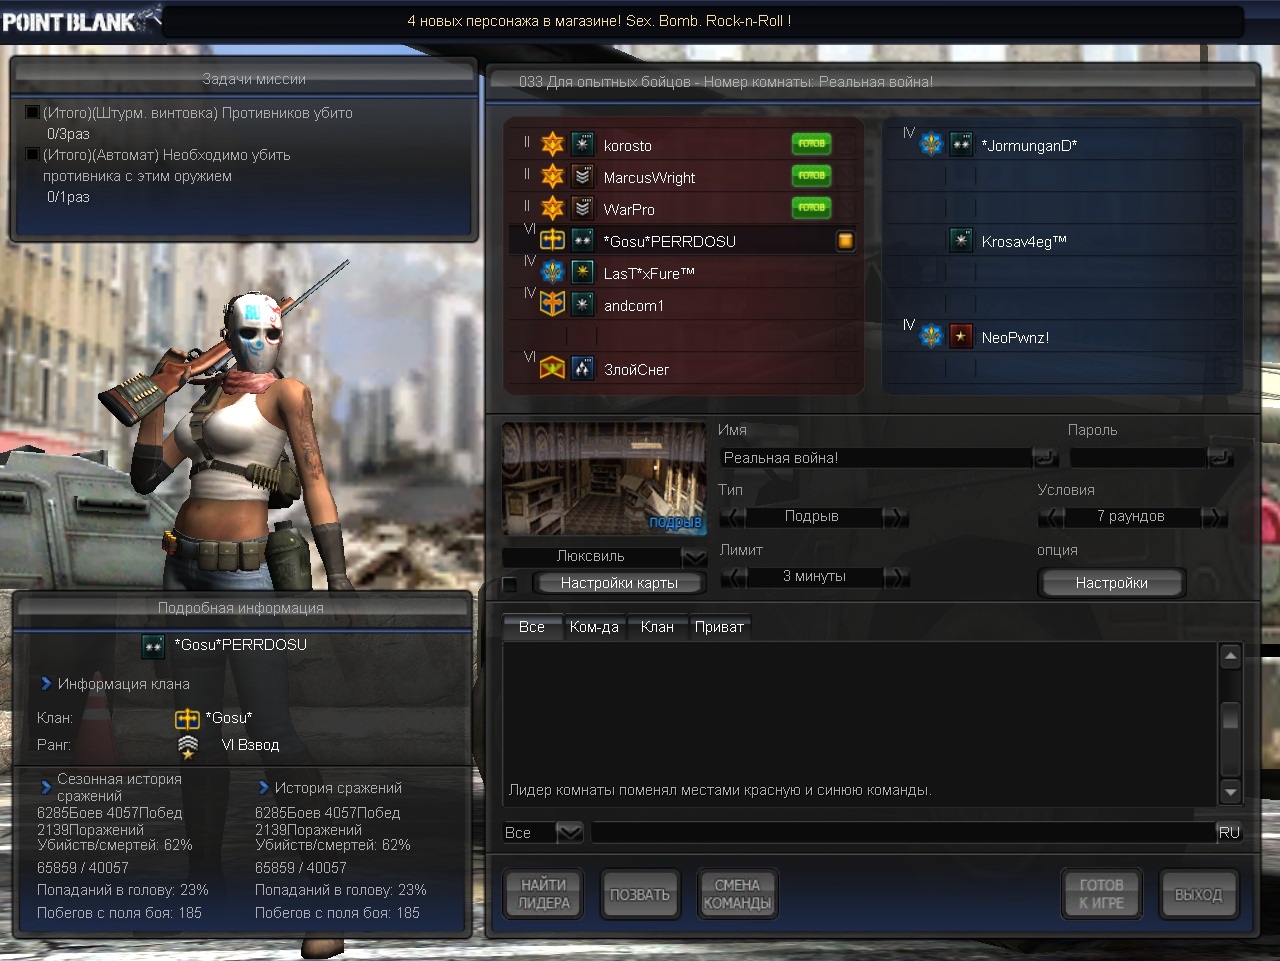Click korosto's clan star emblem
This screenshot has height=961, width=1280.
pyautogui.click(x=553, y=144)
